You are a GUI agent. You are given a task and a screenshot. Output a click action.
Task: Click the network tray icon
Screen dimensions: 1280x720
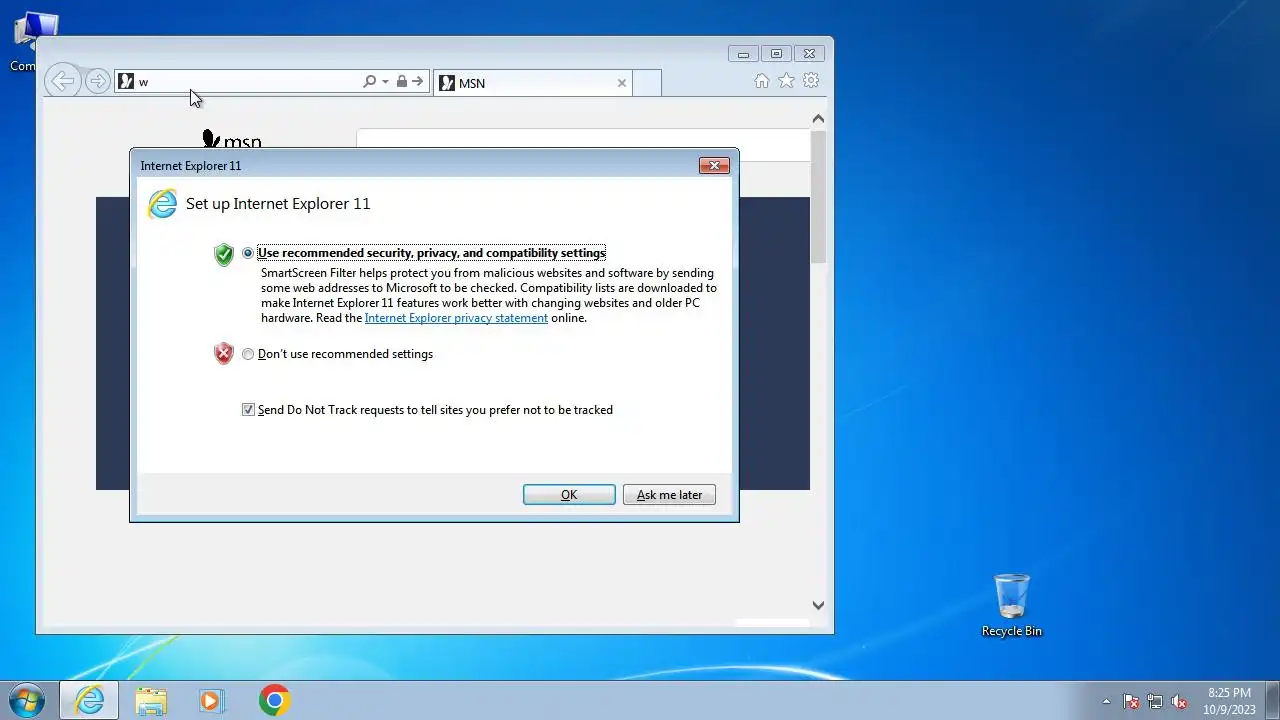tap(1155, 701)
